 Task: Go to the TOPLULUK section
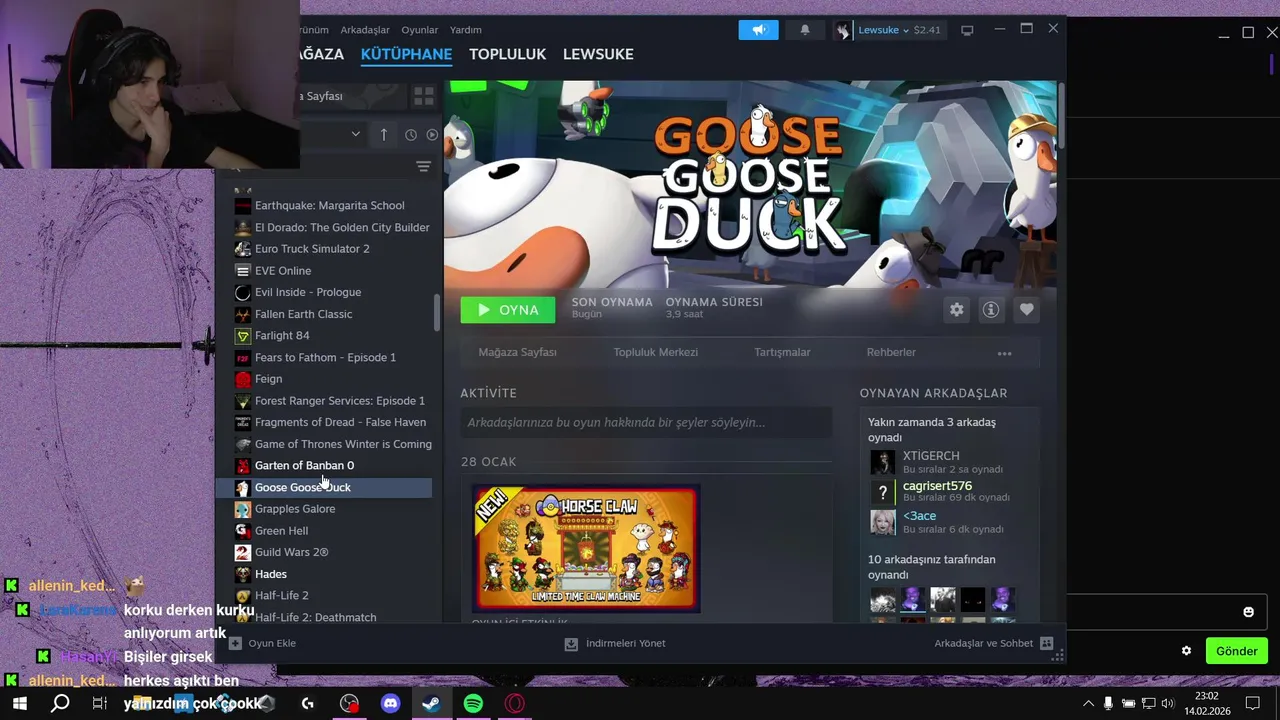click(507, 54)
